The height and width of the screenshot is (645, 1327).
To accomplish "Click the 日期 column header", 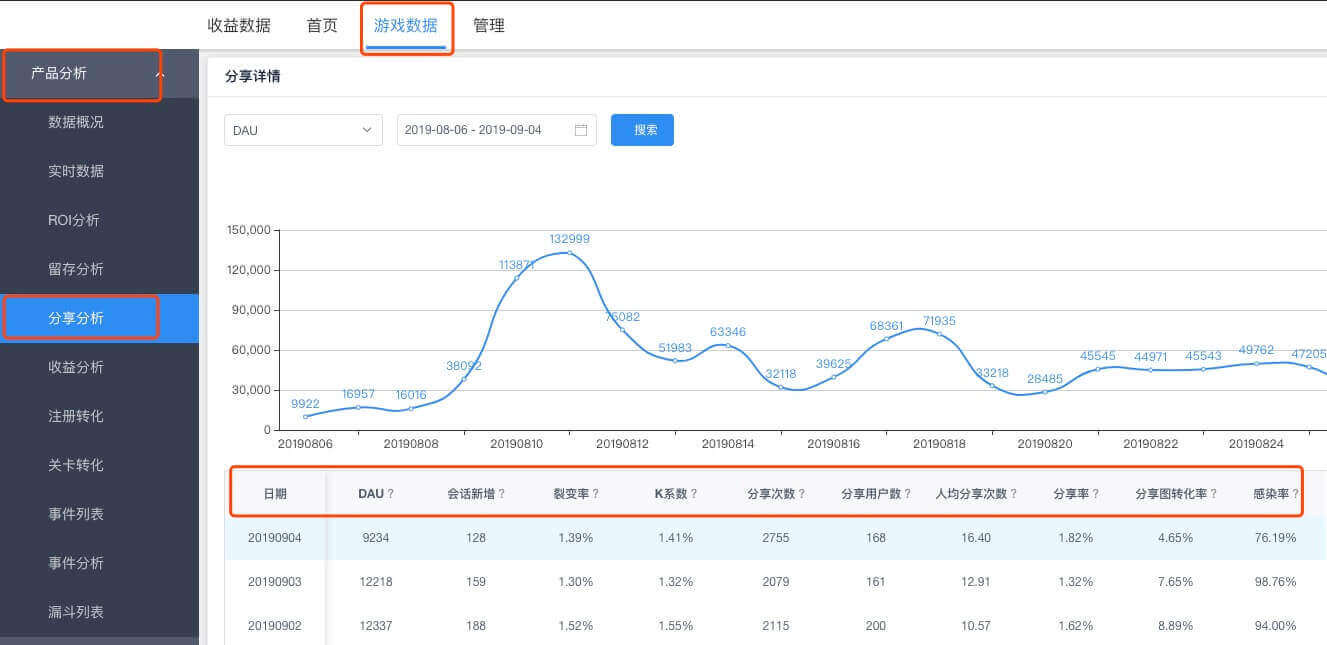I will (275, 494).
